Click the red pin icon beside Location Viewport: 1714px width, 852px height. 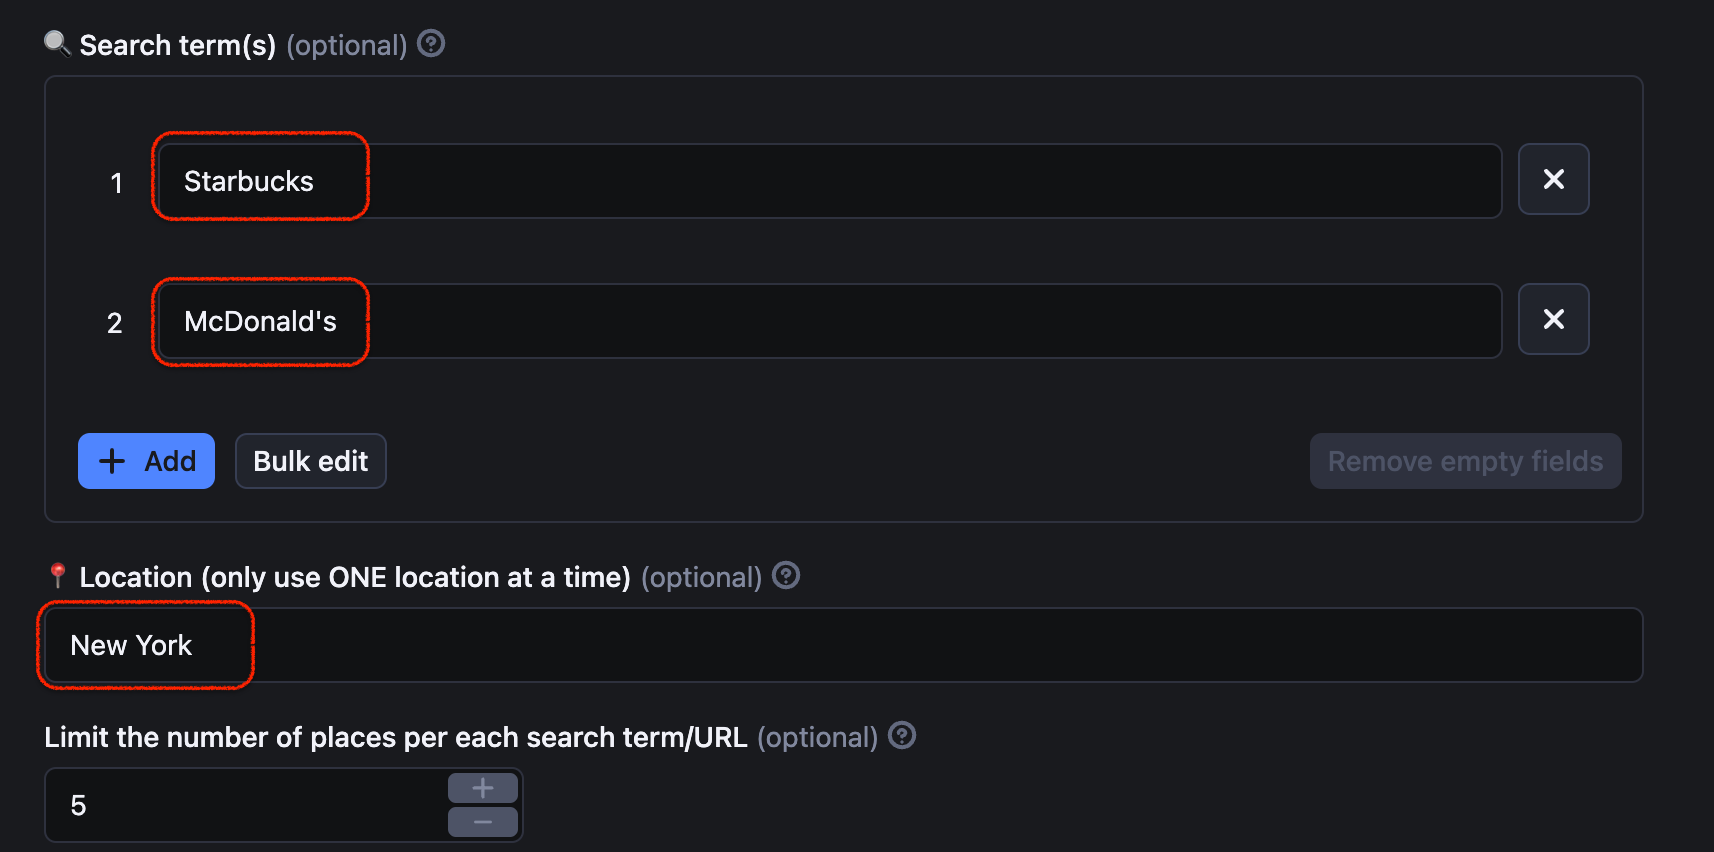(56, 575)
